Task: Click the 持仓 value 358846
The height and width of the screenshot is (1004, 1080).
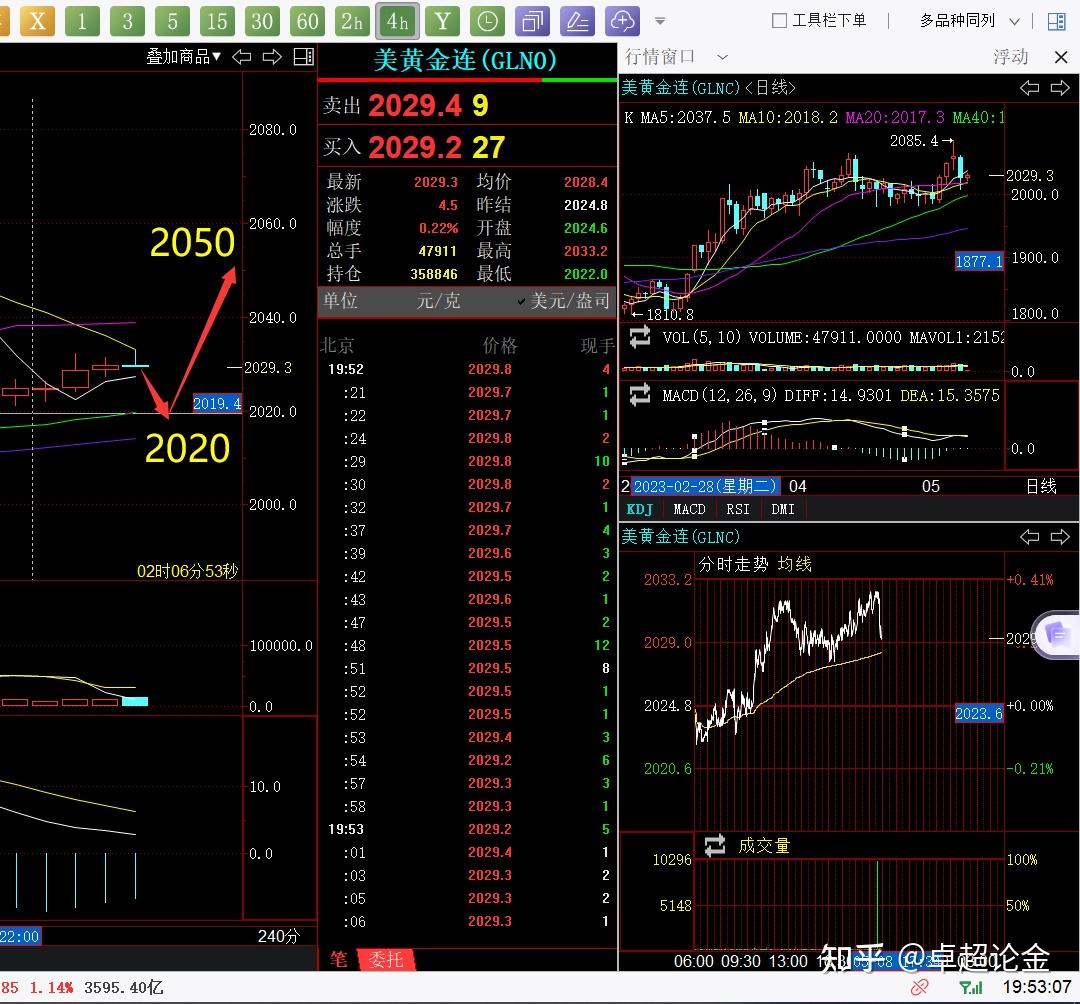Action: pyautogui.click(x=434, y=274)
